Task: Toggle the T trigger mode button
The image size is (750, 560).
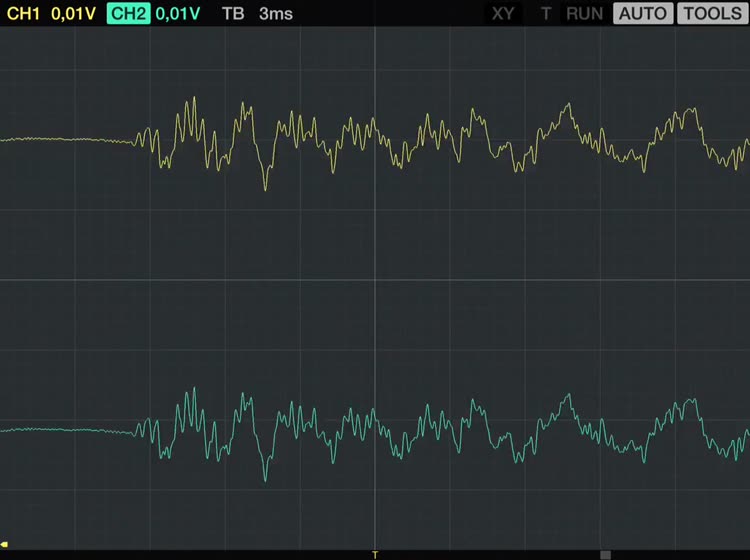Action: (546, 13)
